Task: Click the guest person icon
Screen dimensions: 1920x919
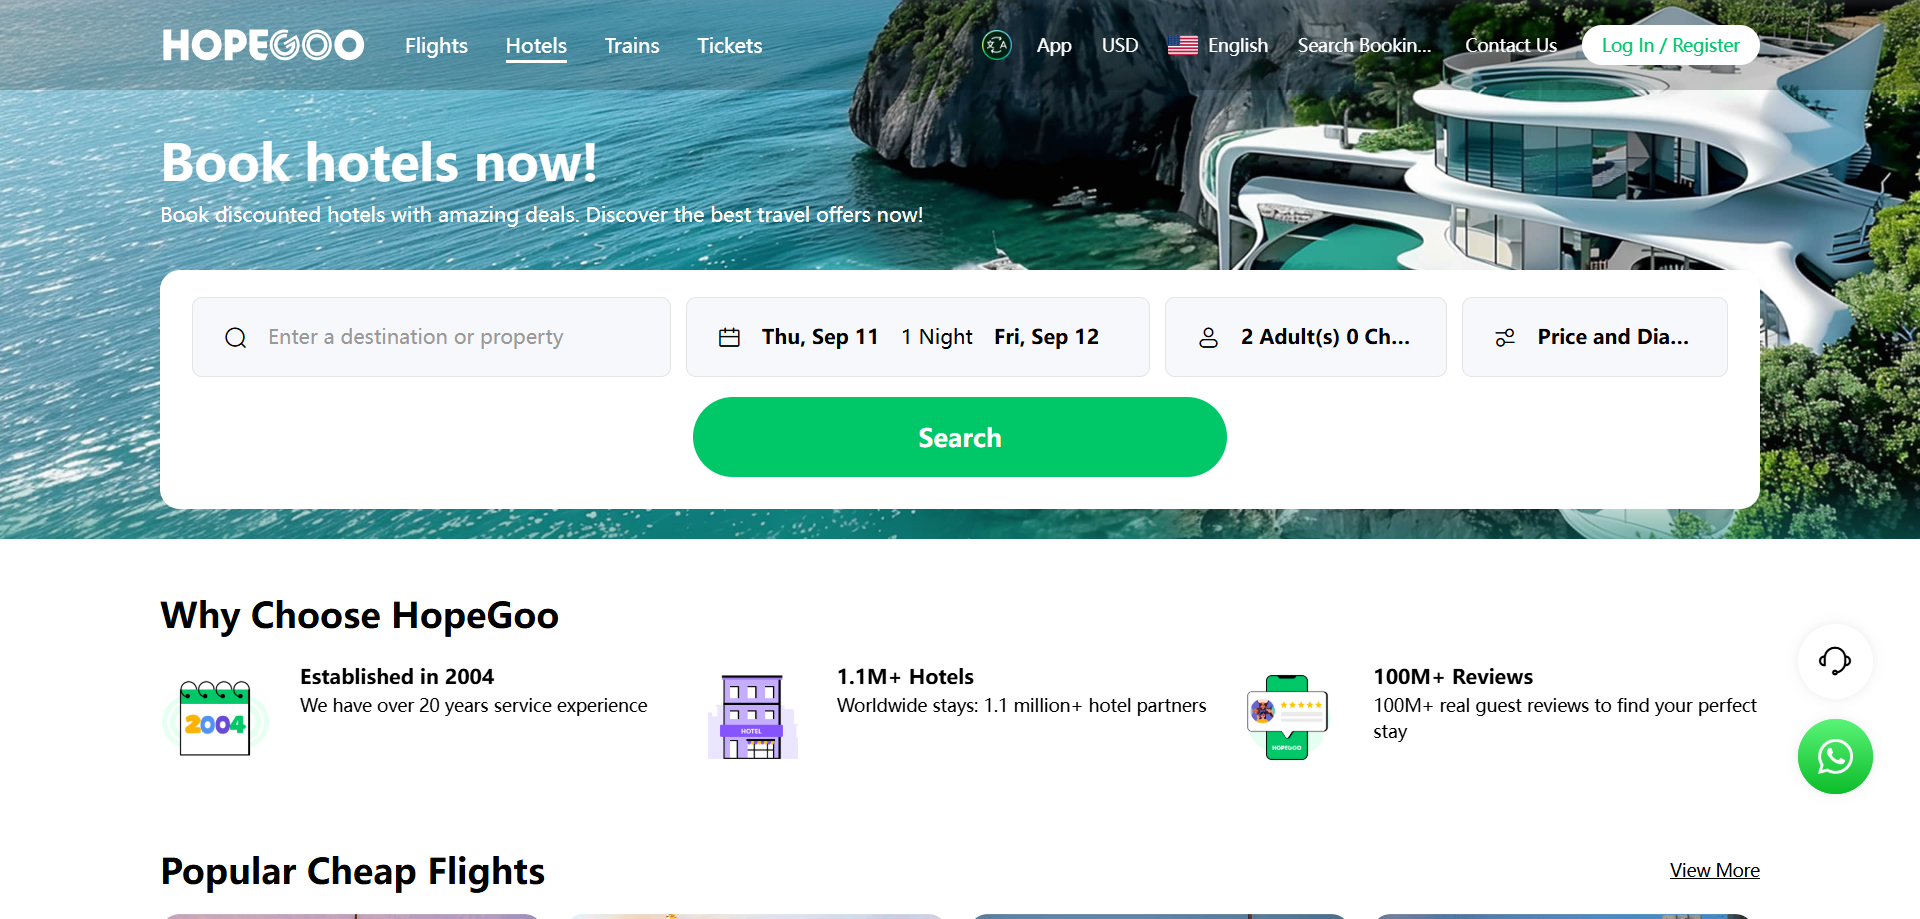Action: coord(1208,338)
